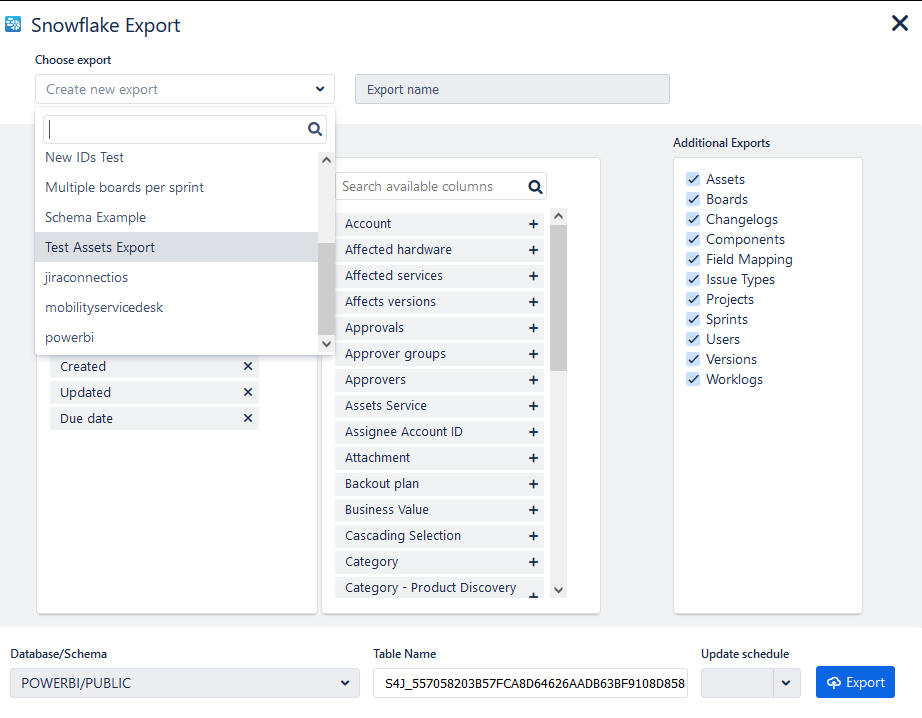Screen dimensions: 922x718
Task: Click the Export button
Action: pyautogui.click(x=855, y=683)
